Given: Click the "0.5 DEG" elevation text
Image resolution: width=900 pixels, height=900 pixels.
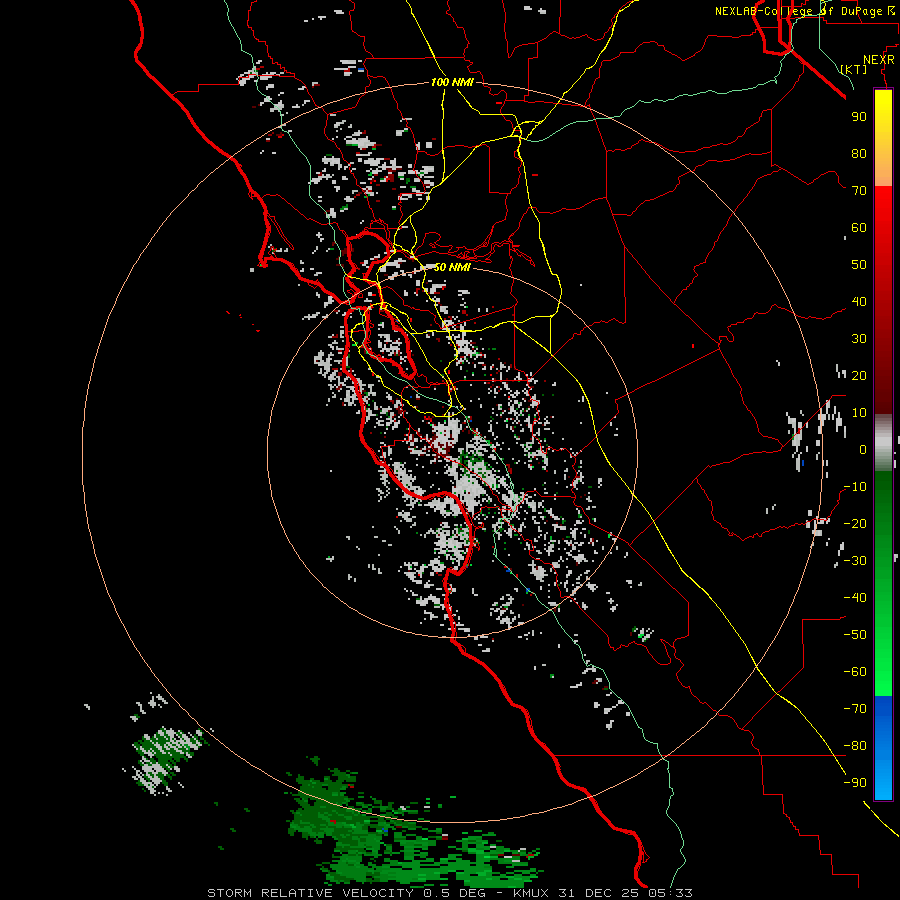Looking at the screenshot, I should click(x=454, y=893).
